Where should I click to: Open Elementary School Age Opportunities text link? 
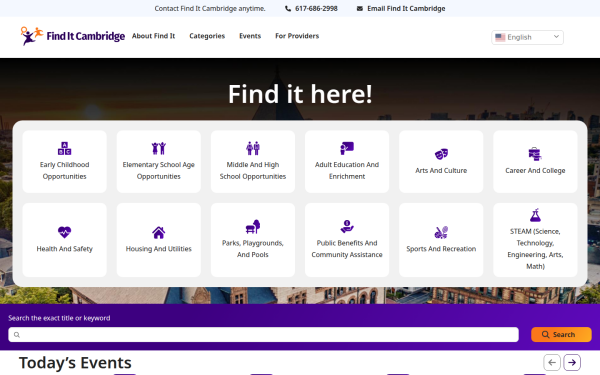[x=158, y=170]
